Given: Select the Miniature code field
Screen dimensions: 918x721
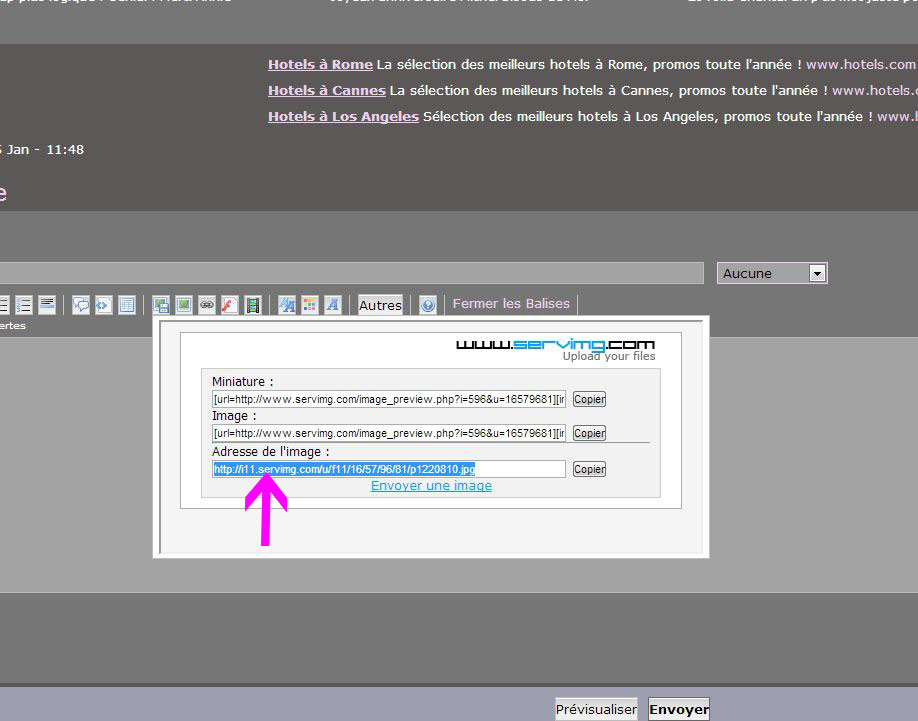Looking at the screenshot, I should click(x=389, y=400).
